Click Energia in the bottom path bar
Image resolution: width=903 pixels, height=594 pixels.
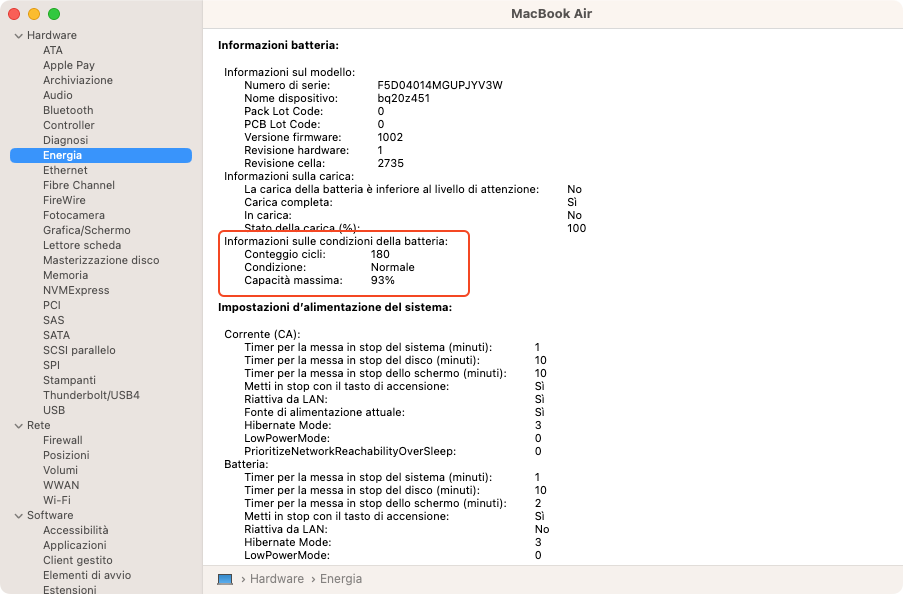(341, 579)
